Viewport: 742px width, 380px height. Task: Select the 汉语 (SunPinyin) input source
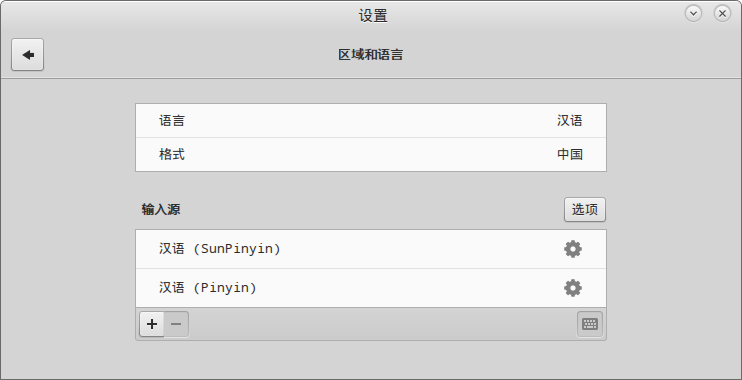pyautogui.click(x=371, y=249)
